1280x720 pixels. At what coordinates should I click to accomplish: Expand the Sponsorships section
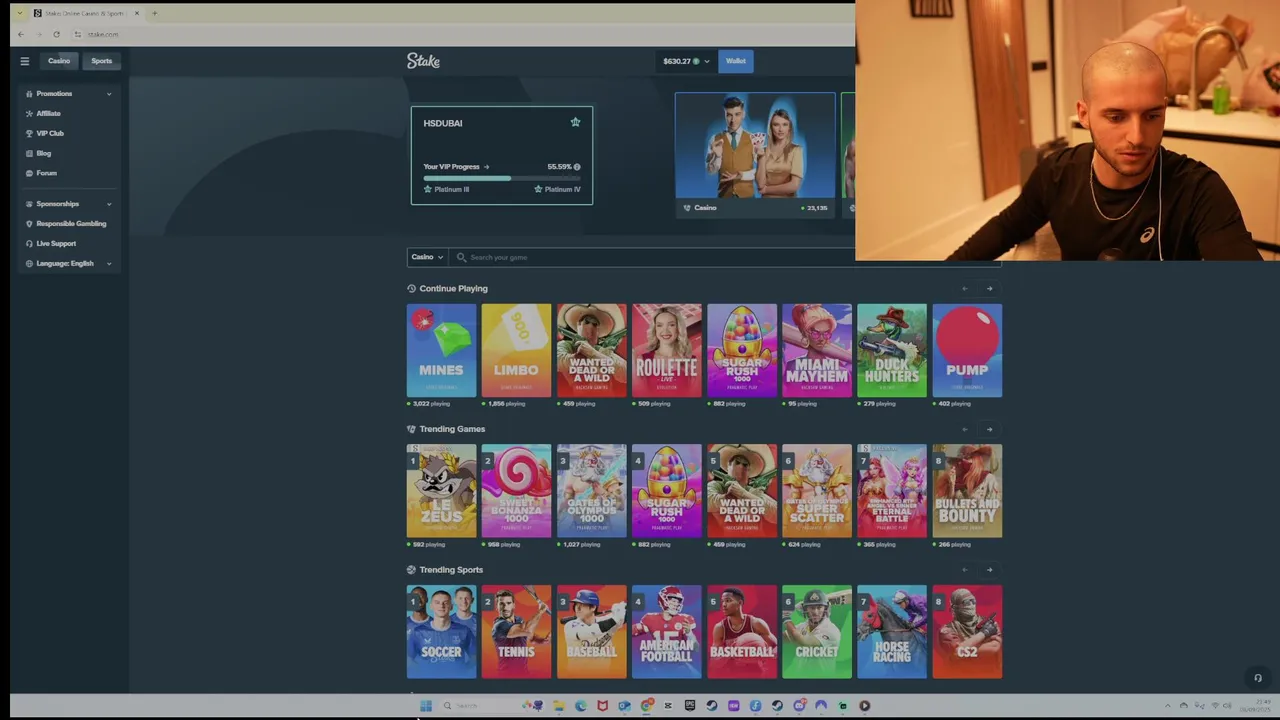[69, 204]
